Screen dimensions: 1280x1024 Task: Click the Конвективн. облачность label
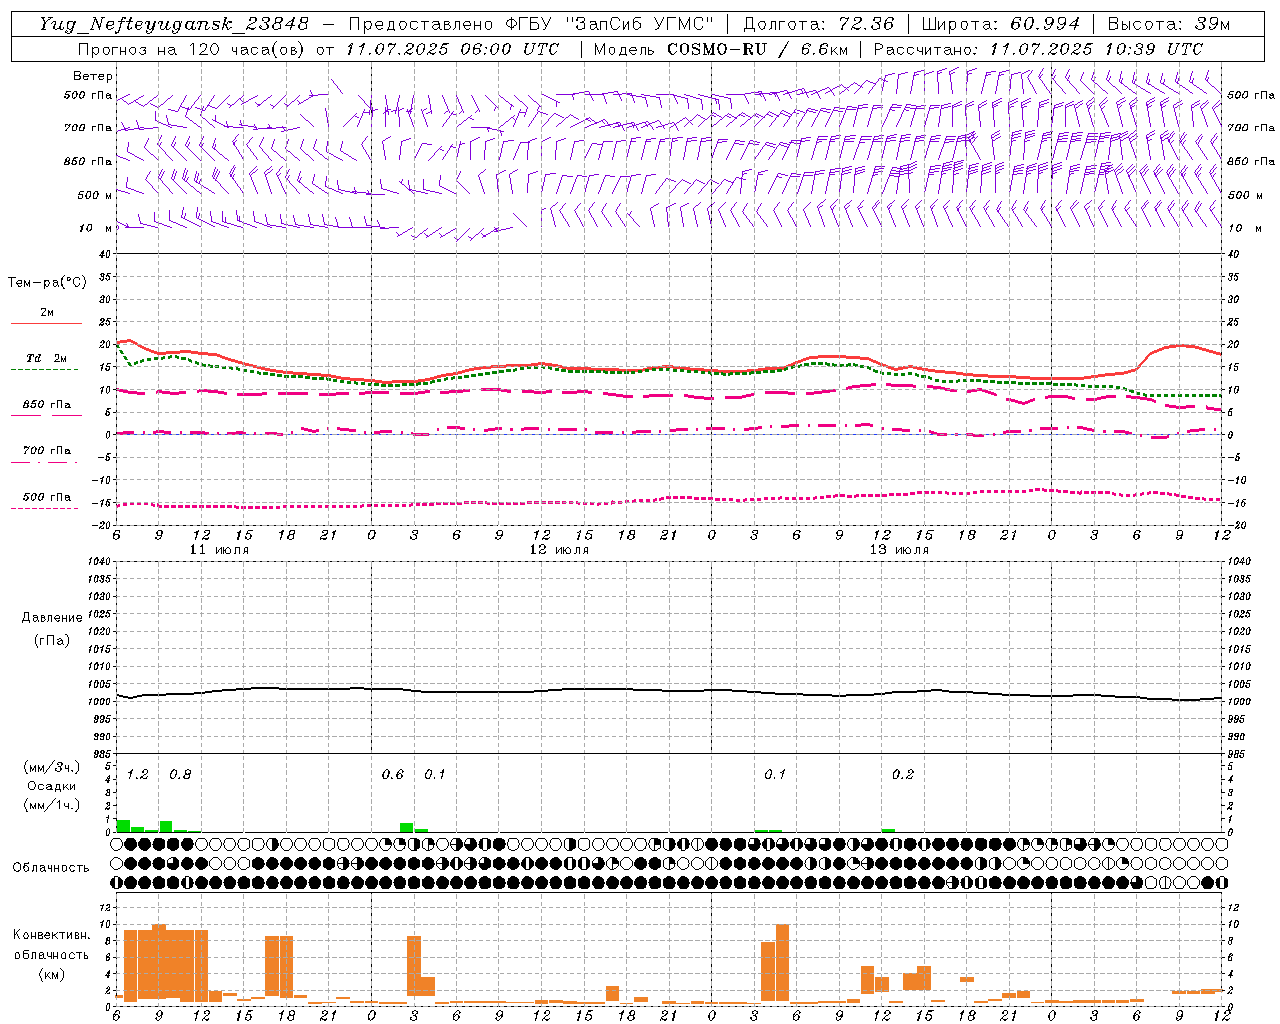[51, 945]
